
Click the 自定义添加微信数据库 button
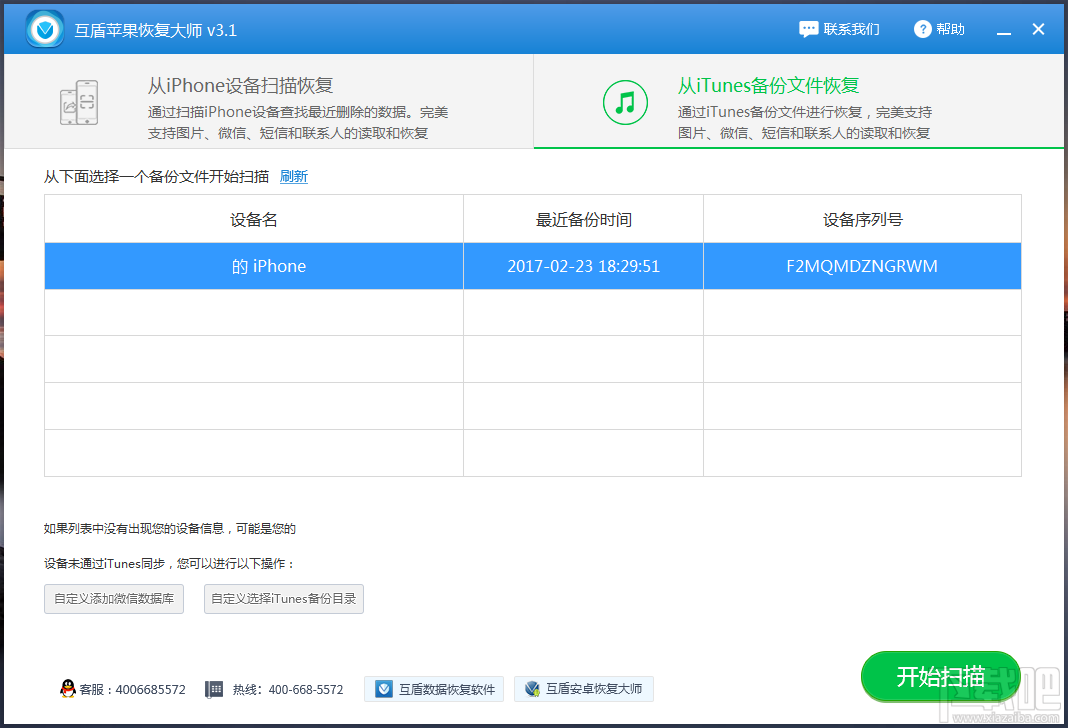[113, 599]
